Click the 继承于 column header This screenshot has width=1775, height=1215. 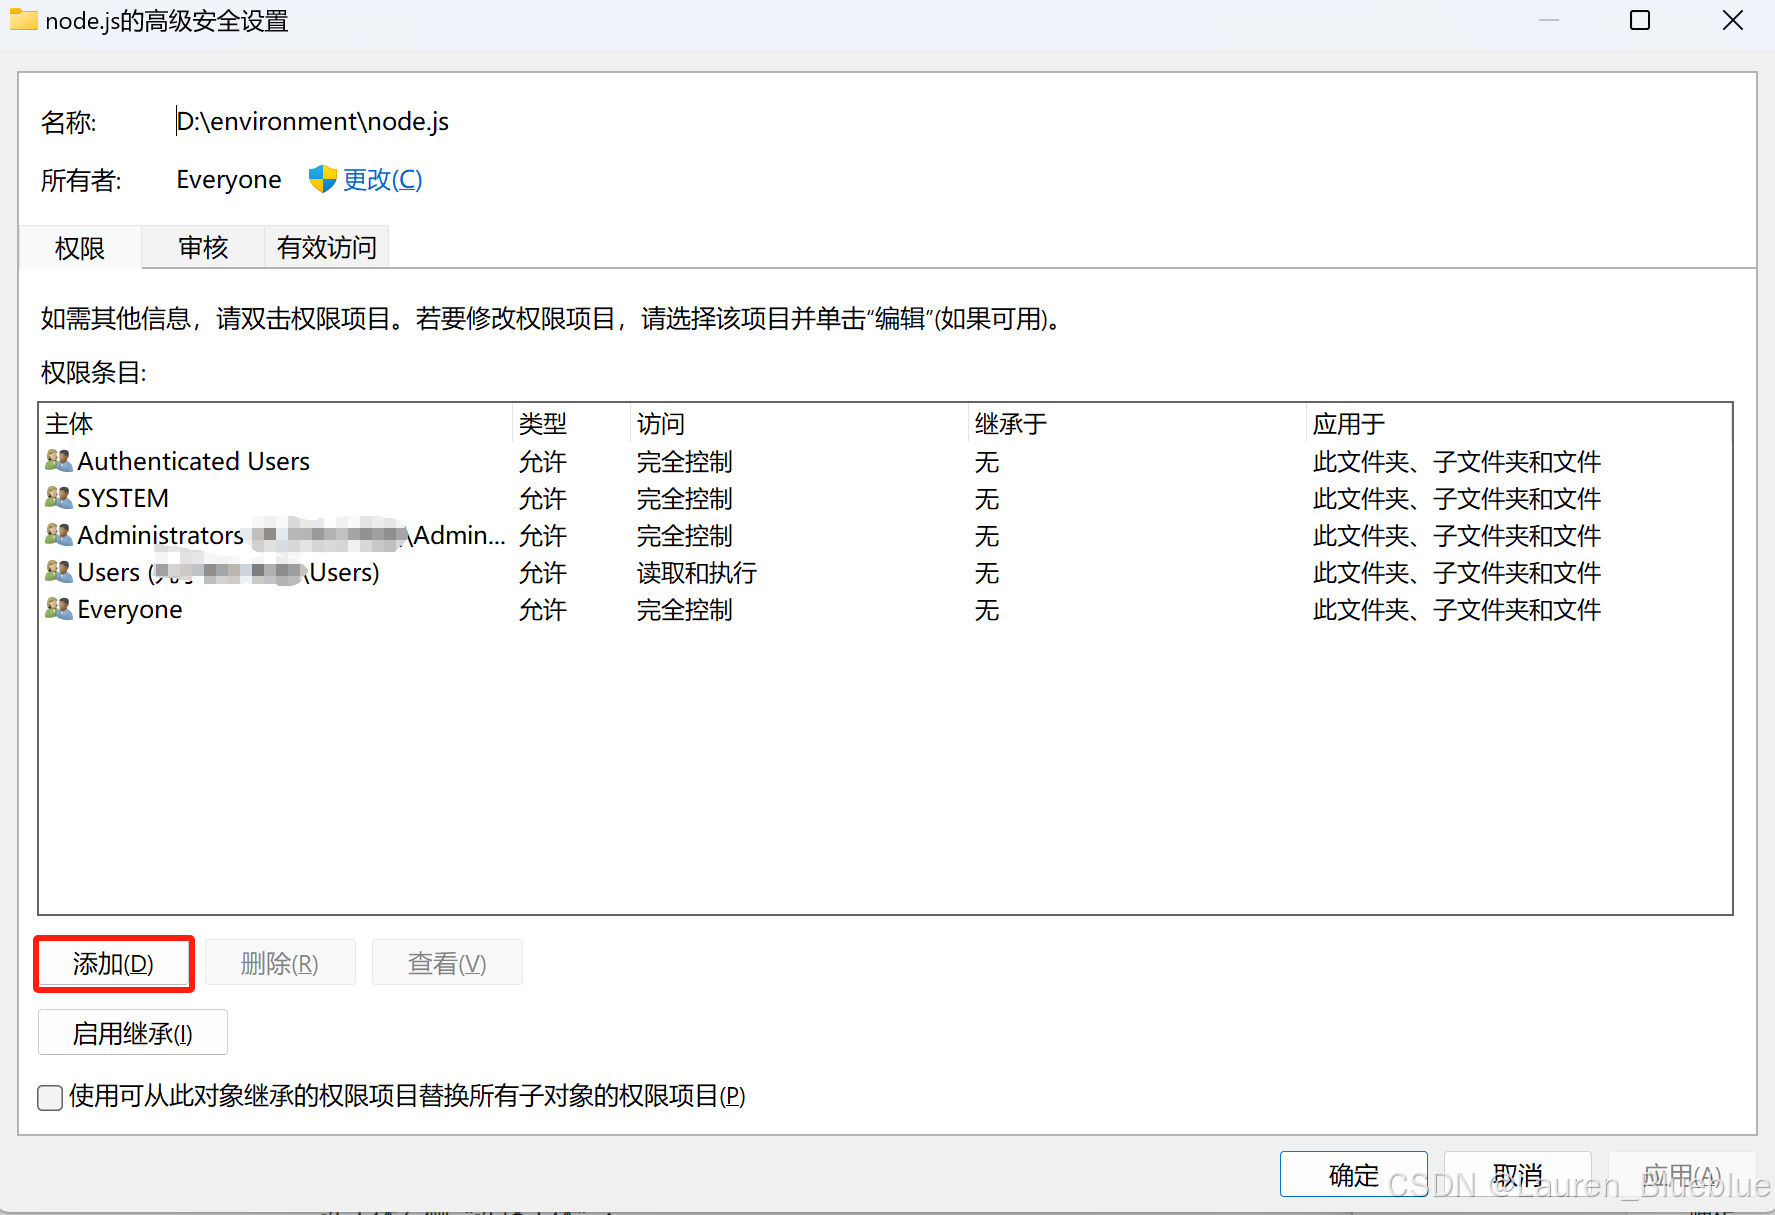(x=1137, y=424)
